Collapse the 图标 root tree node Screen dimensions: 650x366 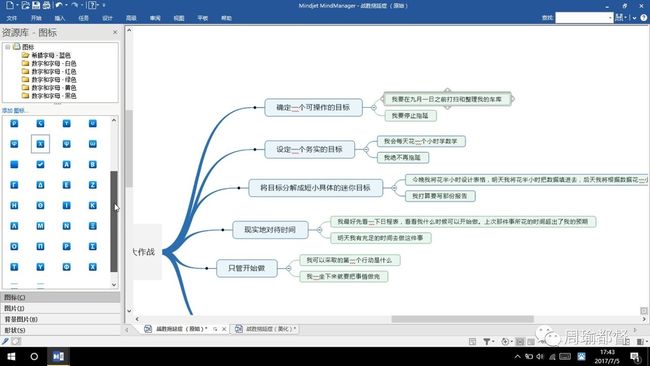pyautogui.click(x=7, y=47)
